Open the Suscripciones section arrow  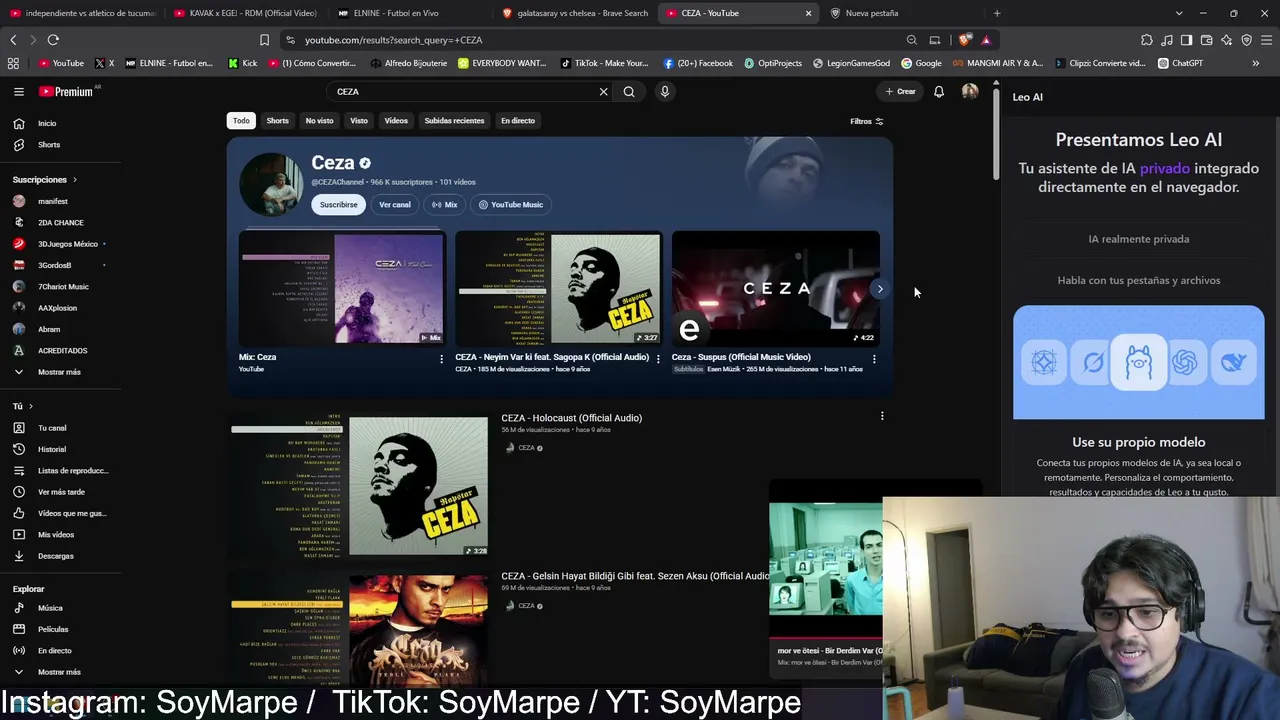[74, 180]
